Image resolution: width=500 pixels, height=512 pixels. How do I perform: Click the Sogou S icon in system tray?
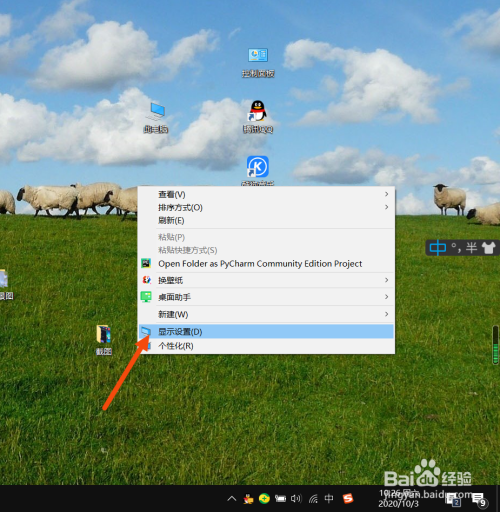pyautogui.click(x=348, y=498)
